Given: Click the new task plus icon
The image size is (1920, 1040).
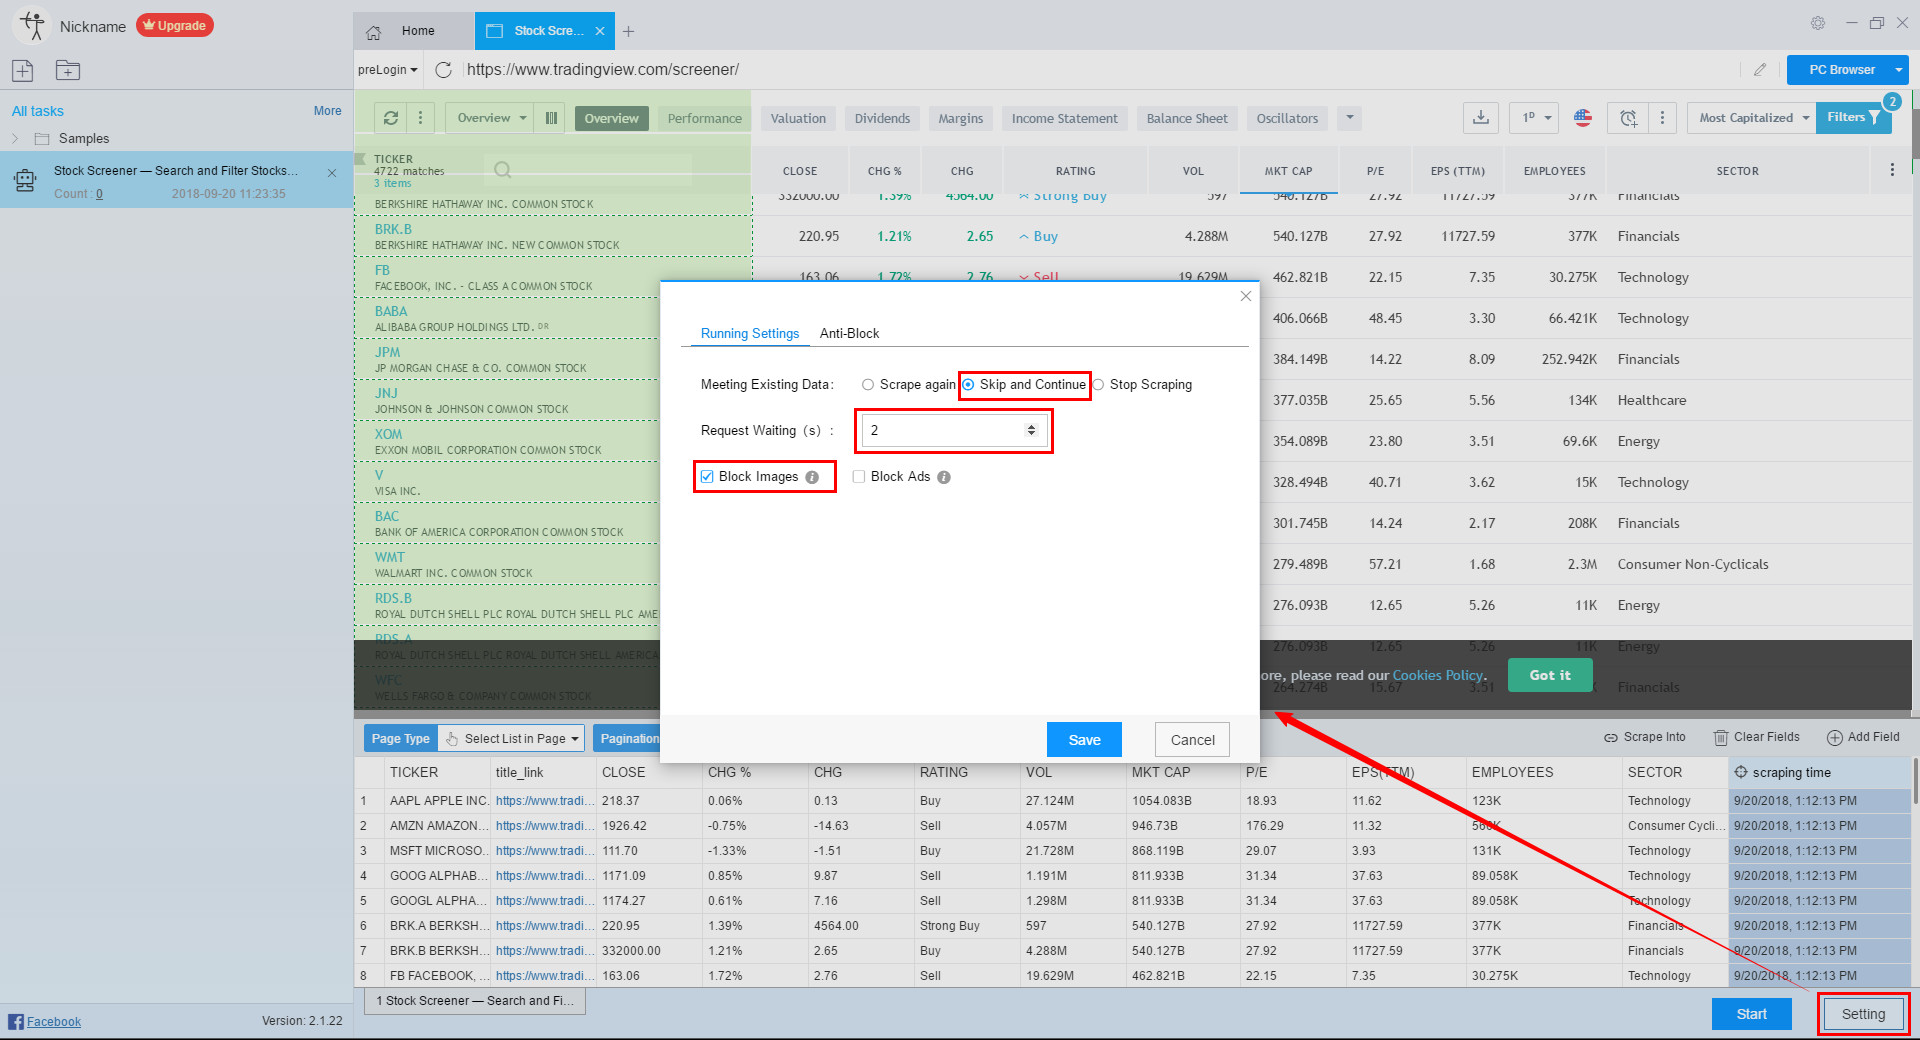Looking at the screenshot, I should coord(22,70).
